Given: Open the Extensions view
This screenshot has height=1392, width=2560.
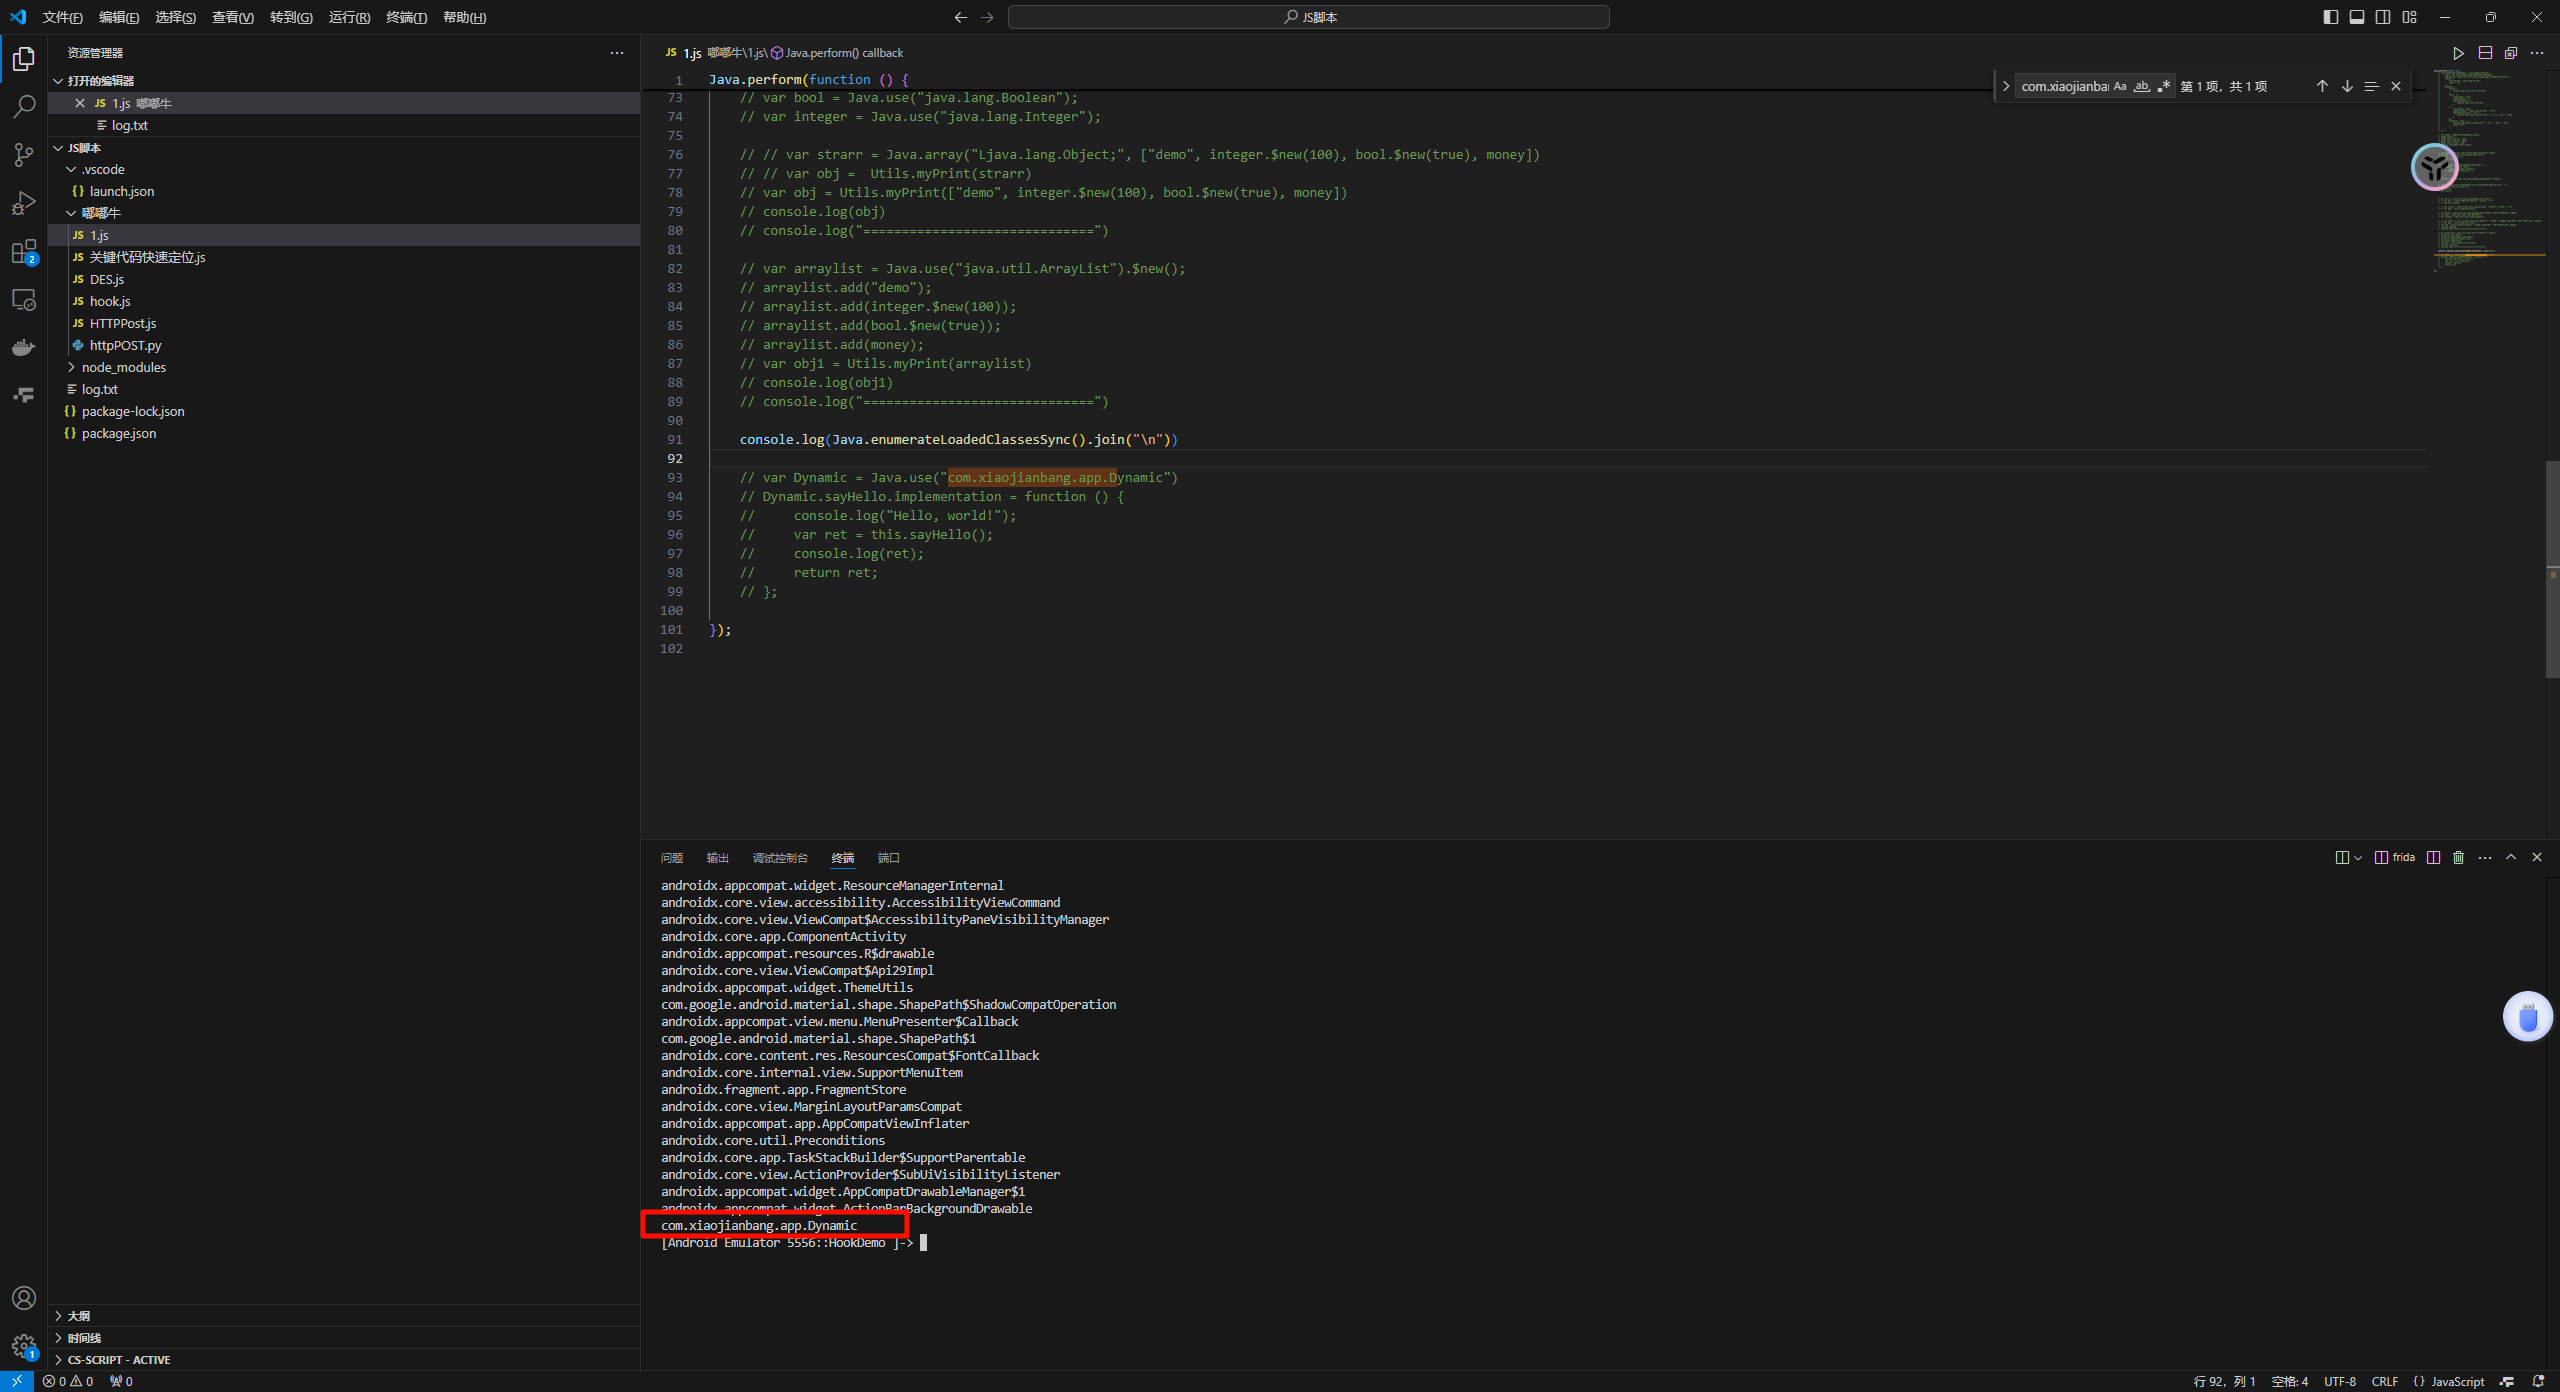Looking at the screenshot, I should coord(24,252).
